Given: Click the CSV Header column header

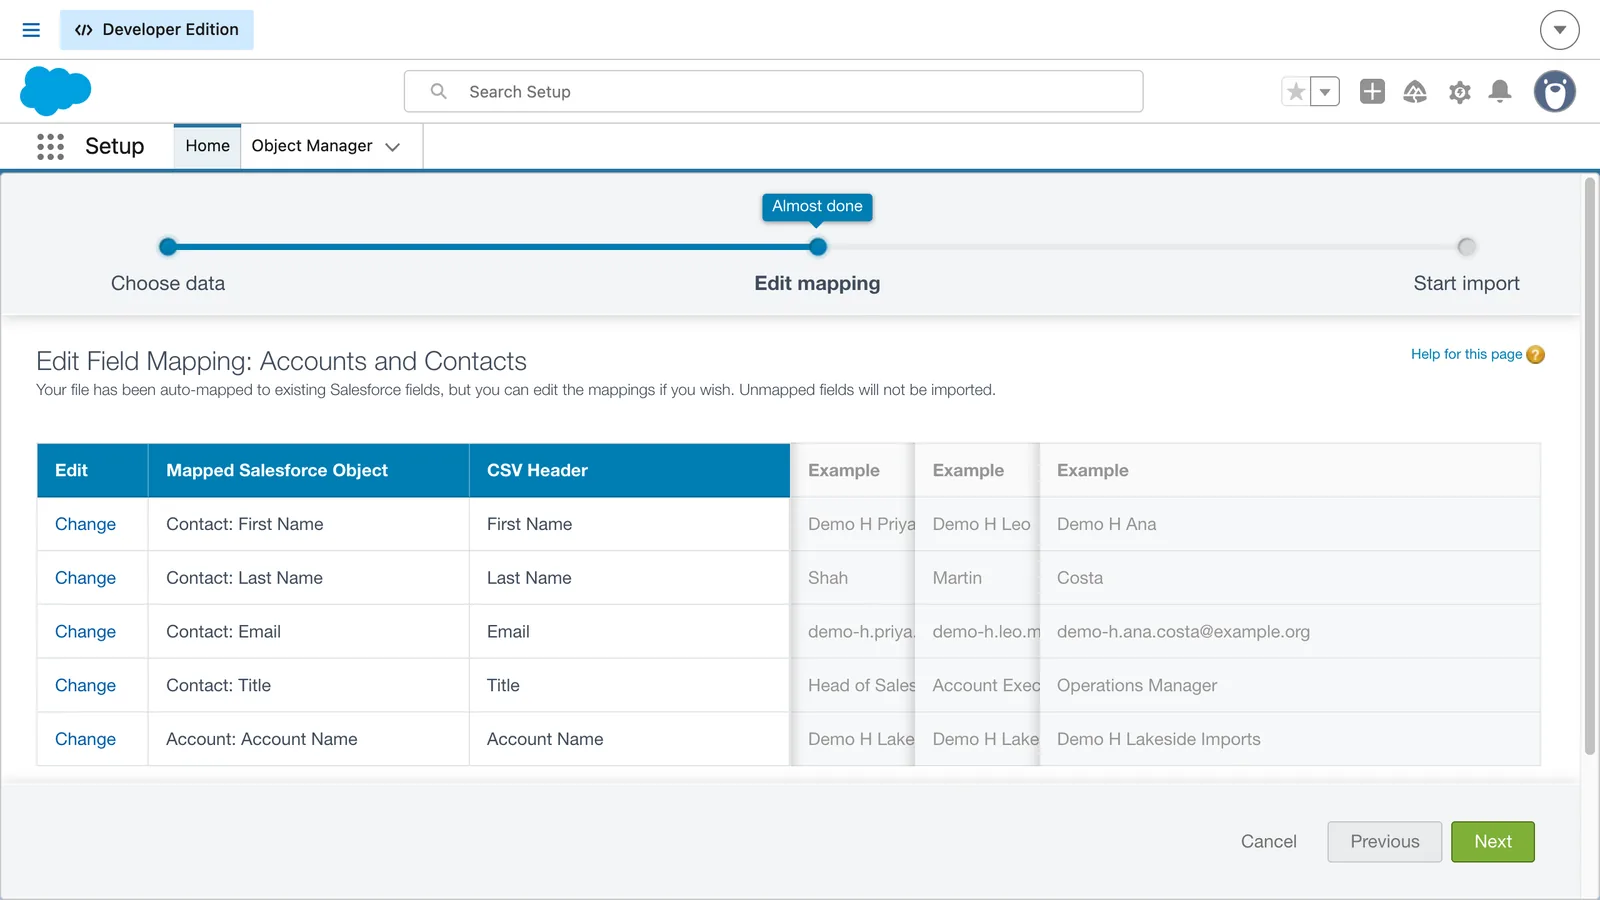Looking at the screenshot, I should pos(629,470).
